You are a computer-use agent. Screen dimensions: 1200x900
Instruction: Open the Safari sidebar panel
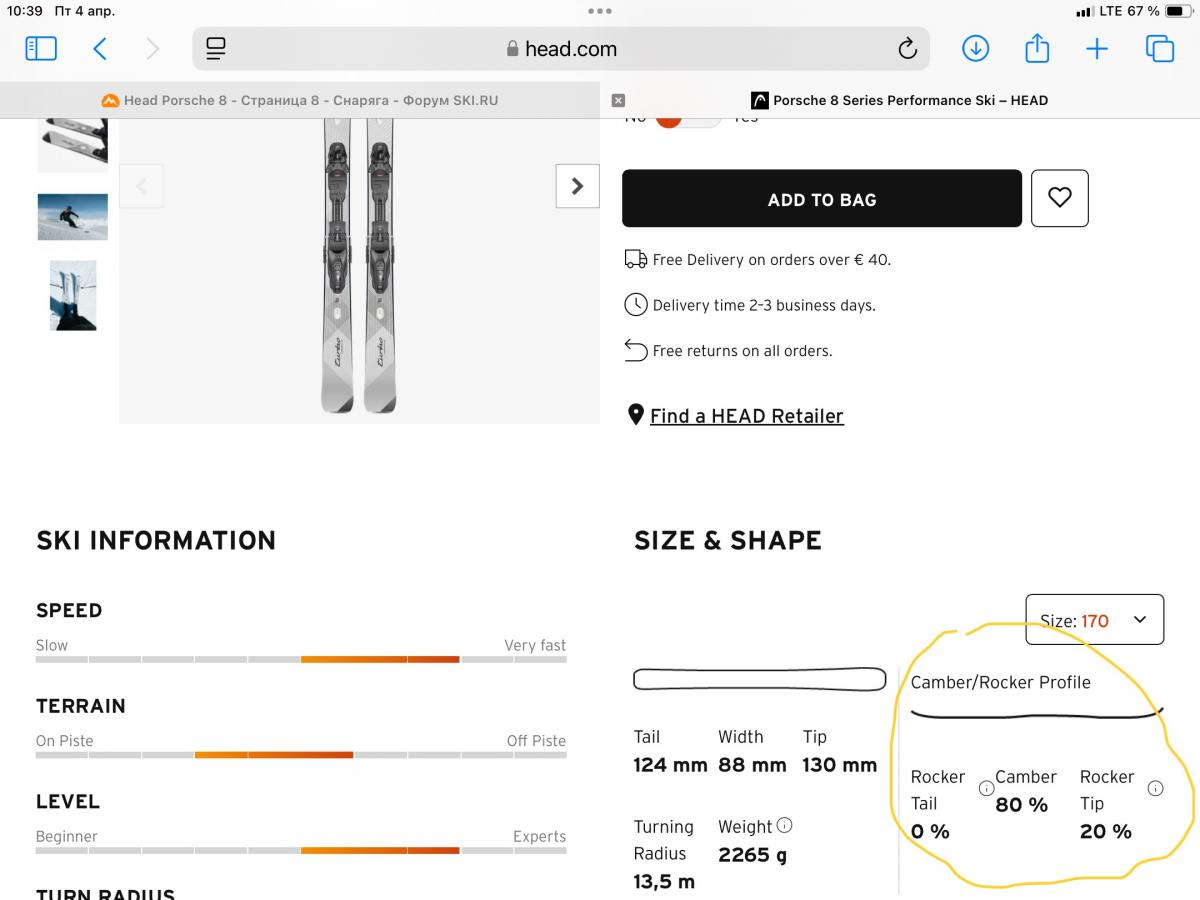pyautogui.click(x=41, y=48)
